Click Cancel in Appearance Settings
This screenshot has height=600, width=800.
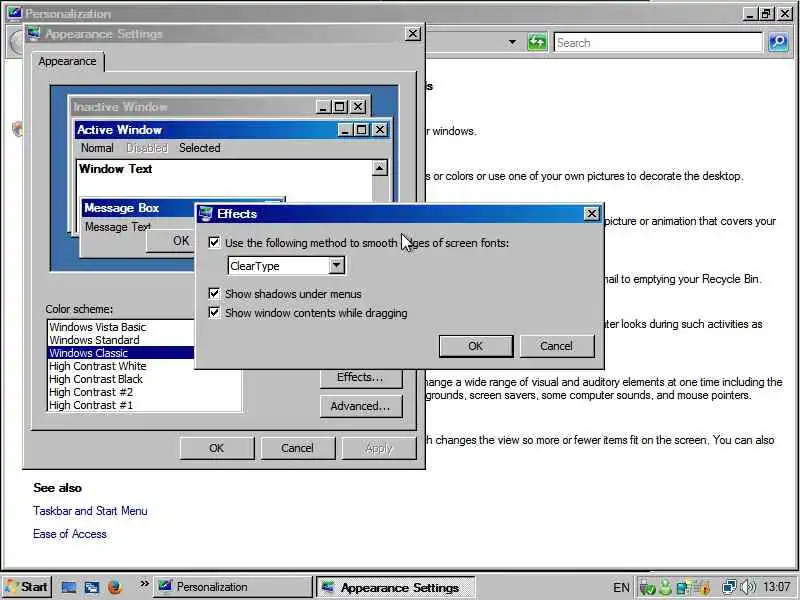tap(297, 448)
